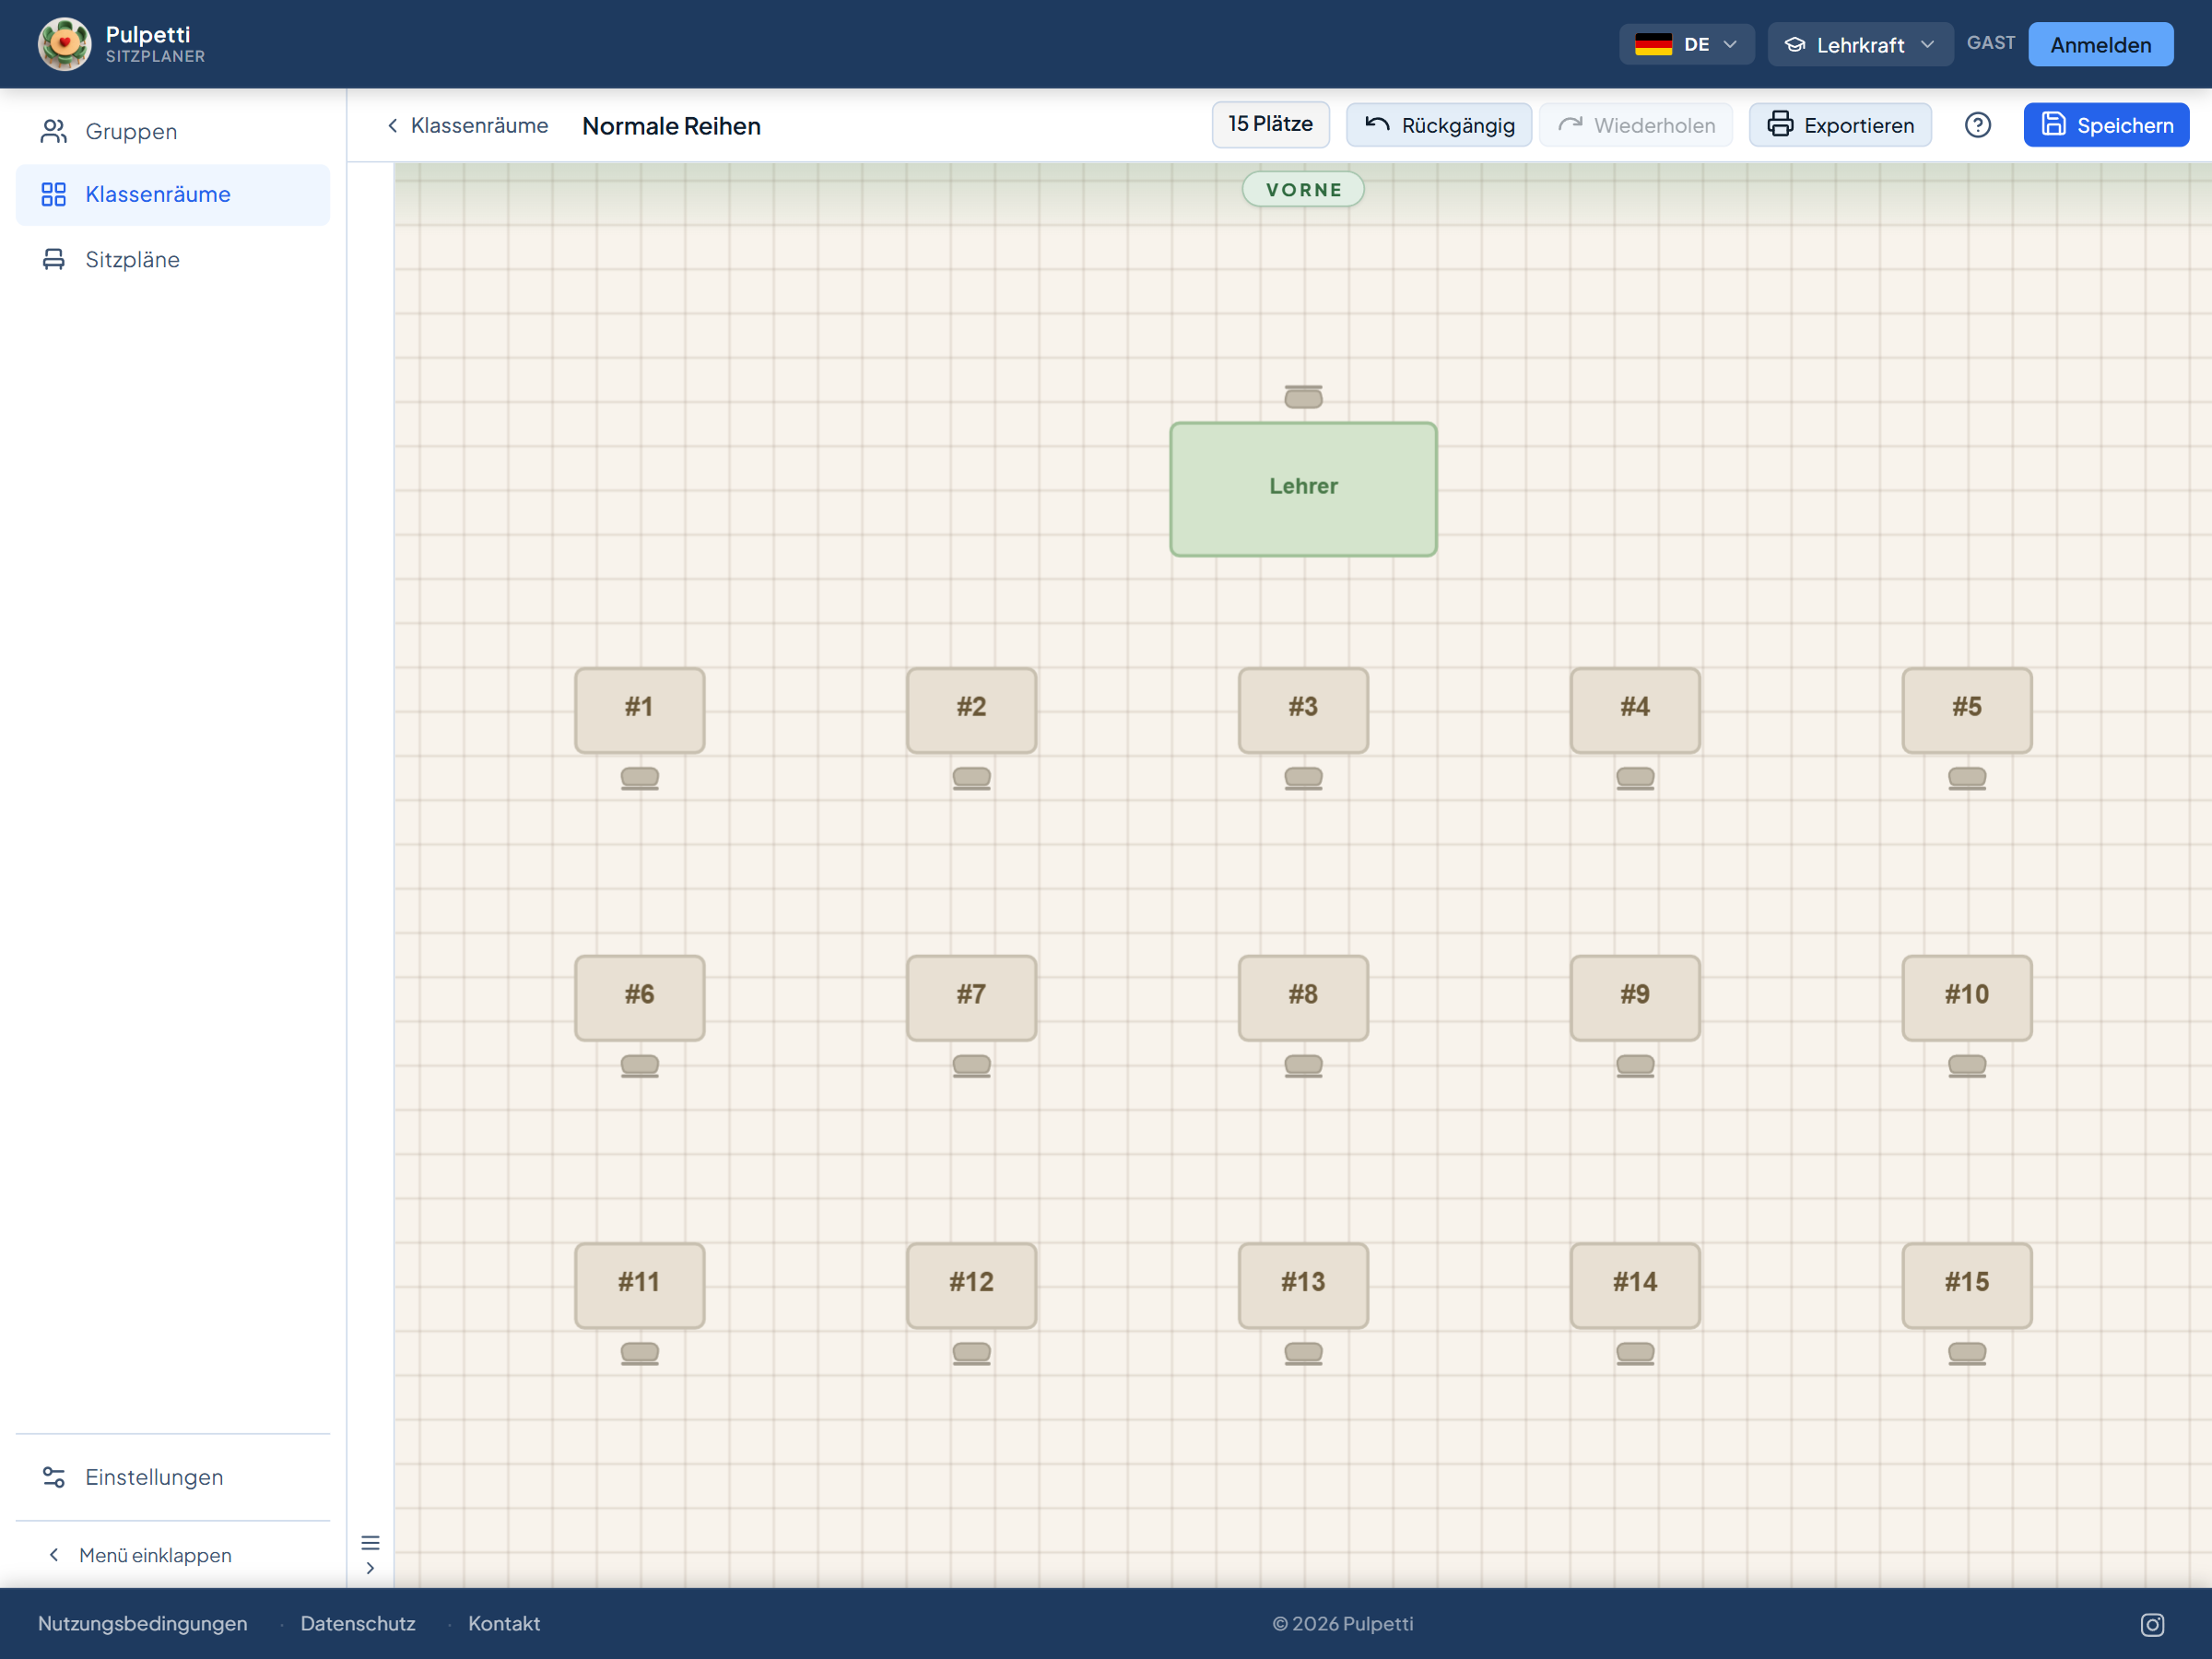The image size is (2212, 1659).
Task: Open the help question mark icon
Action: tap(1977, 125)
